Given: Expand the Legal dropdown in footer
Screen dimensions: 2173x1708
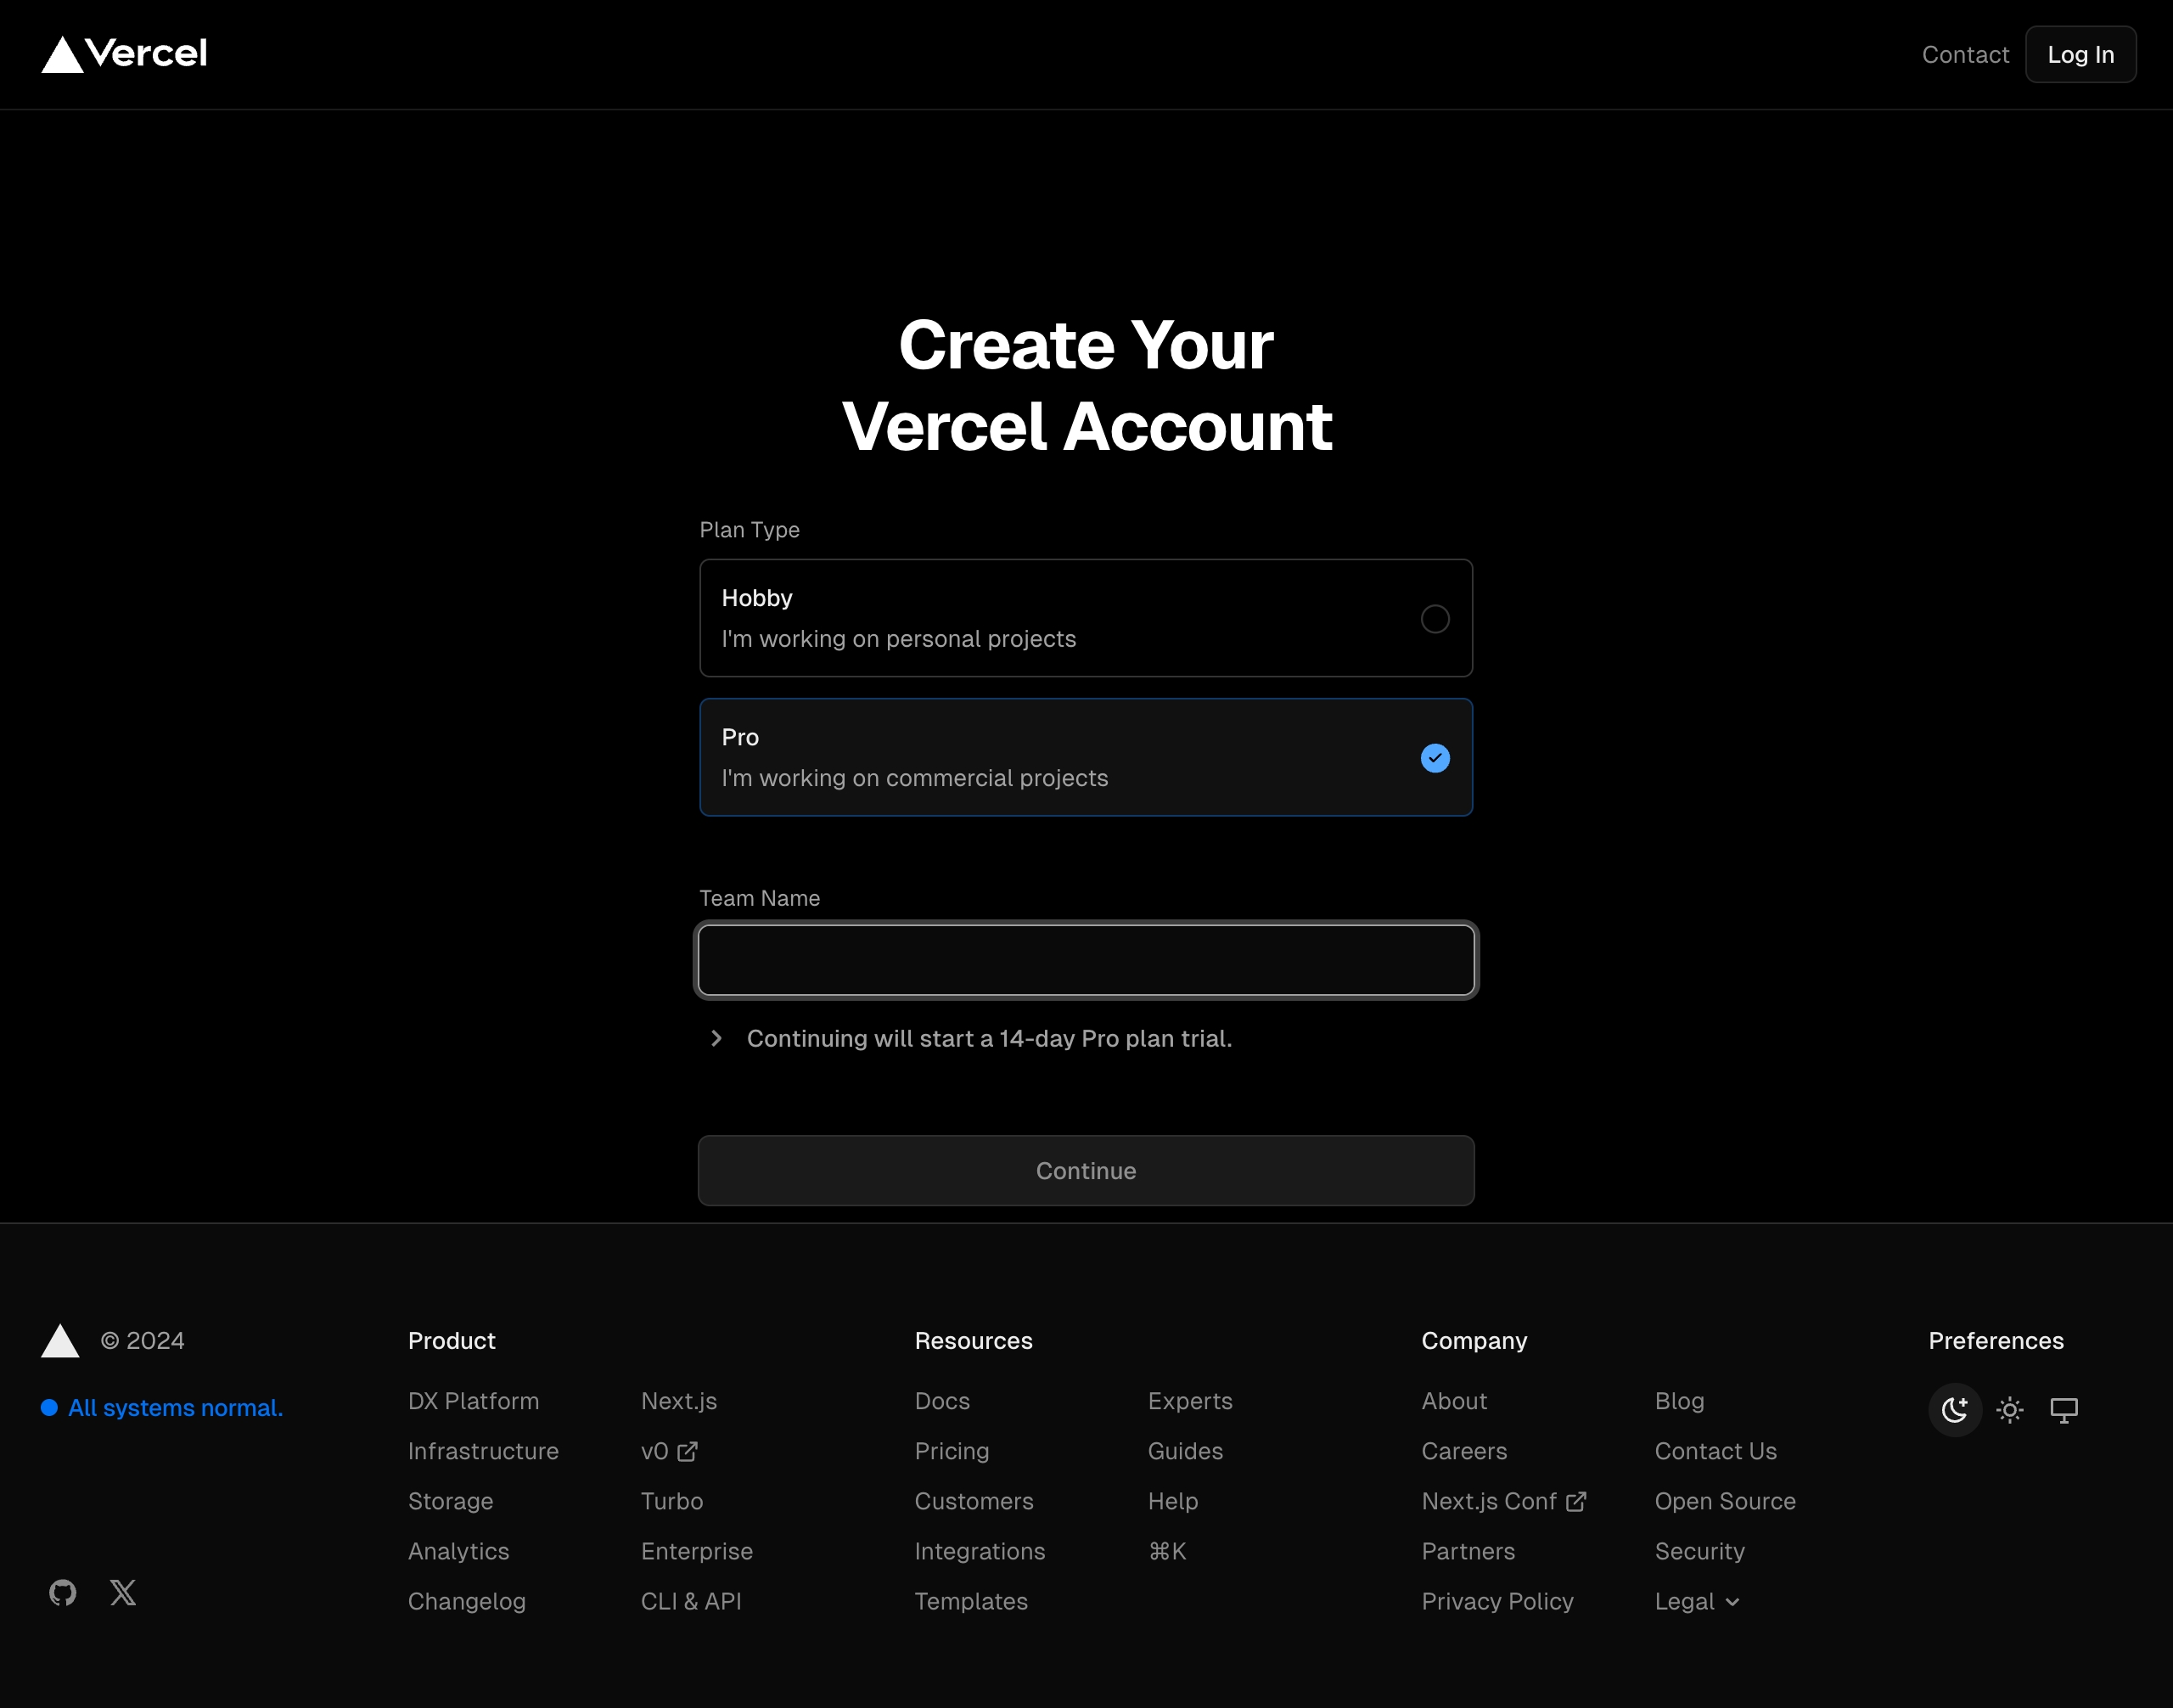Looking at the screenshot, I should 1697,1601.
